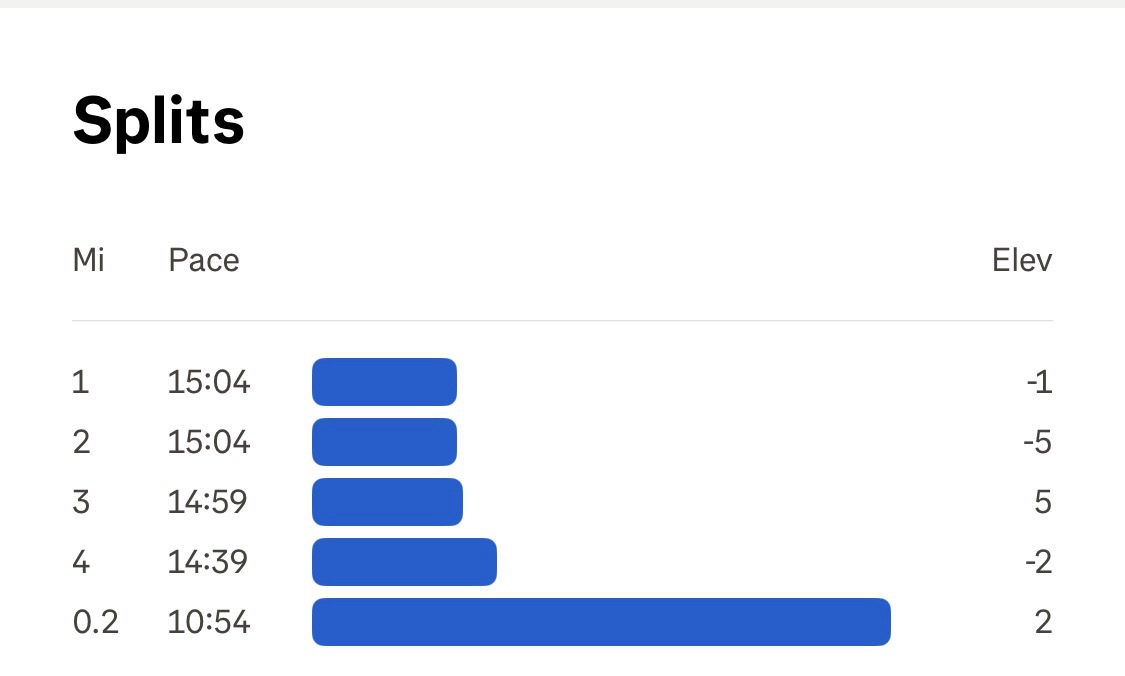Click the -2 elevation value for mile 4
The width and height of the screenshot is (1125, 676).
coord(1038,562)
